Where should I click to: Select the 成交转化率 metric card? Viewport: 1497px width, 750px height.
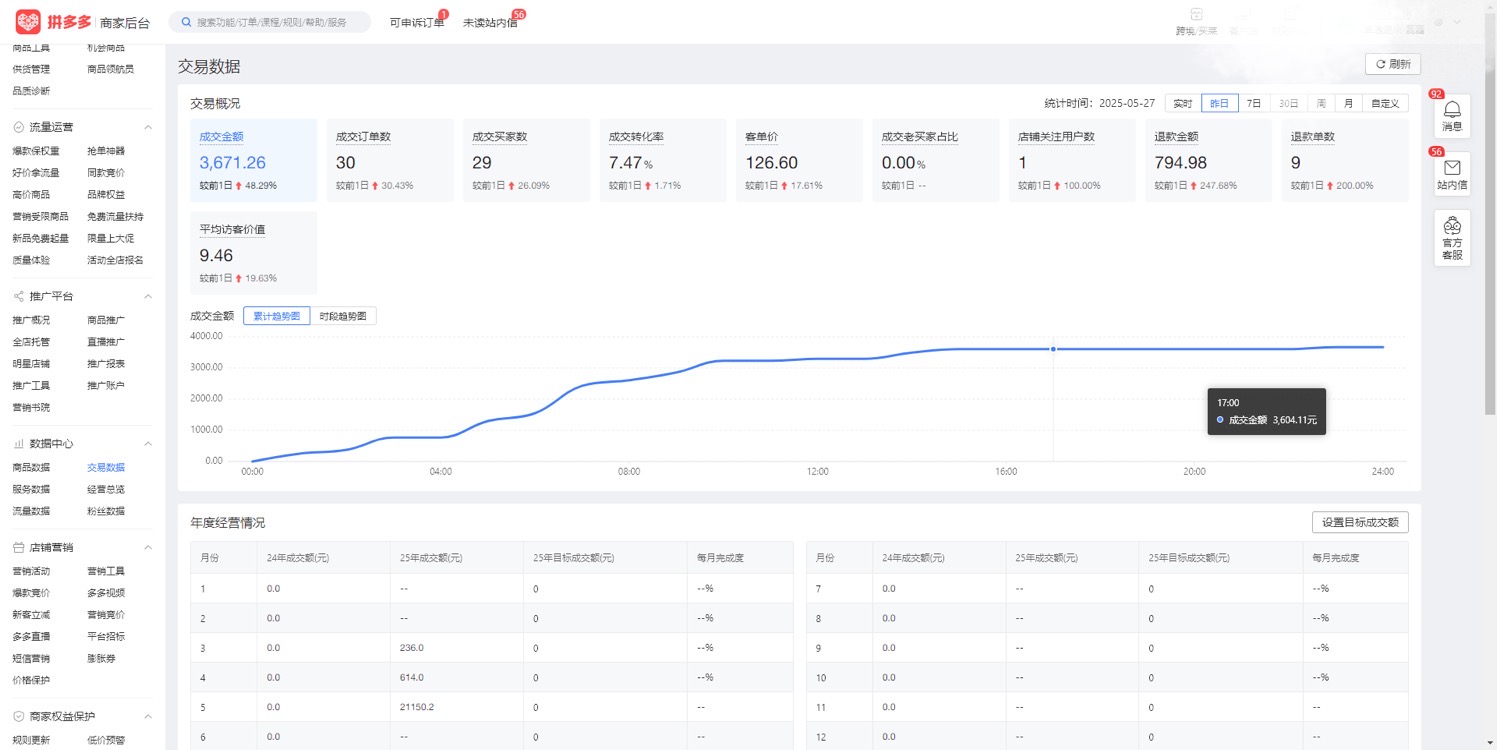[663, 161]
